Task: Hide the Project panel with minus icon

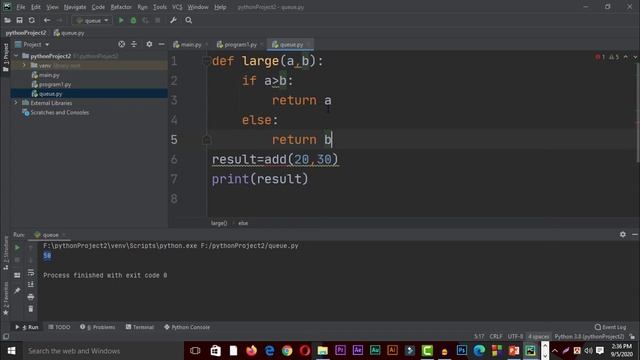Action: [x=162, y=44]
